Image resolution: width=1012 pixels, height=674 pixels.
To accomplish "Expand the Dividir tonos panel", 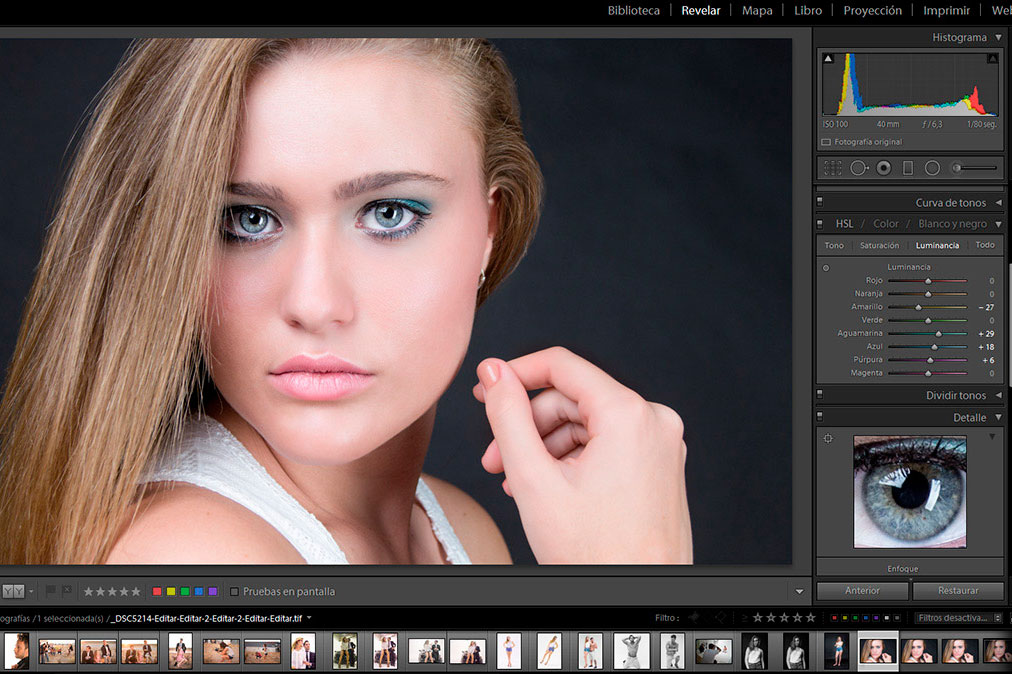I will pos(998,395).
